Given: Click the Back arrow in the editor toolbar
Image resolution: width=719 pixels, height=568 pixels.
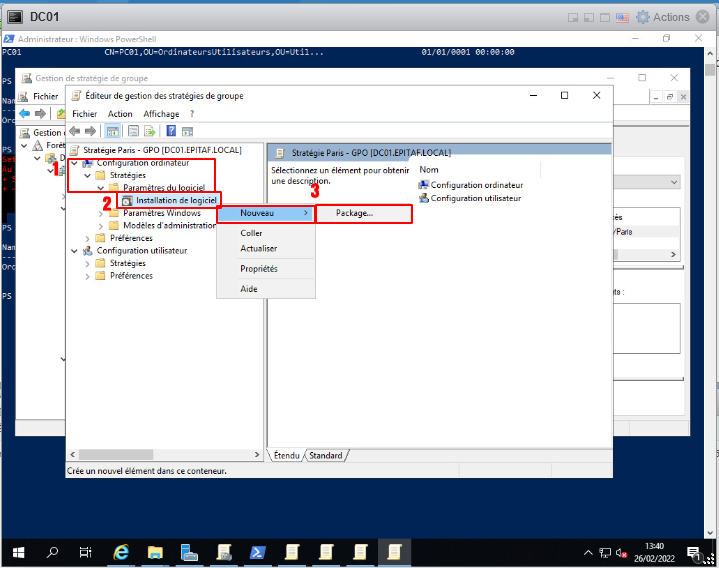Looking at the screenshot, I should pyautogui.click(x=74, y=131).
